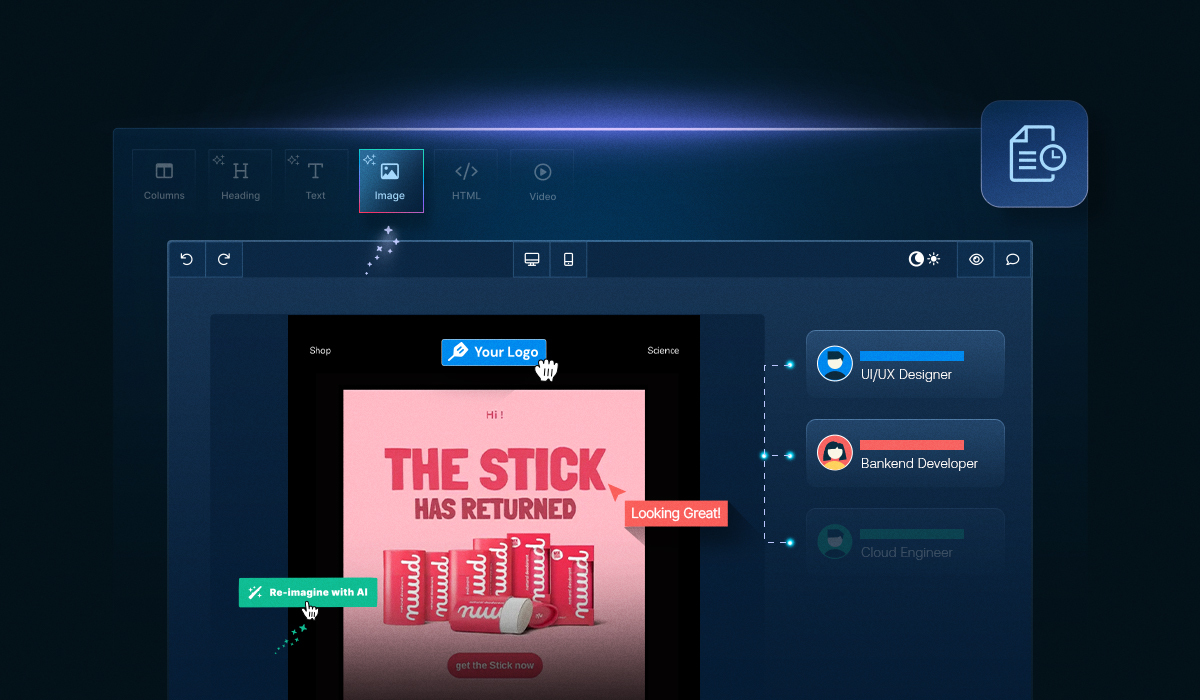Switch to mobile preview mode

pyautogui.click(x=567, y=259)
